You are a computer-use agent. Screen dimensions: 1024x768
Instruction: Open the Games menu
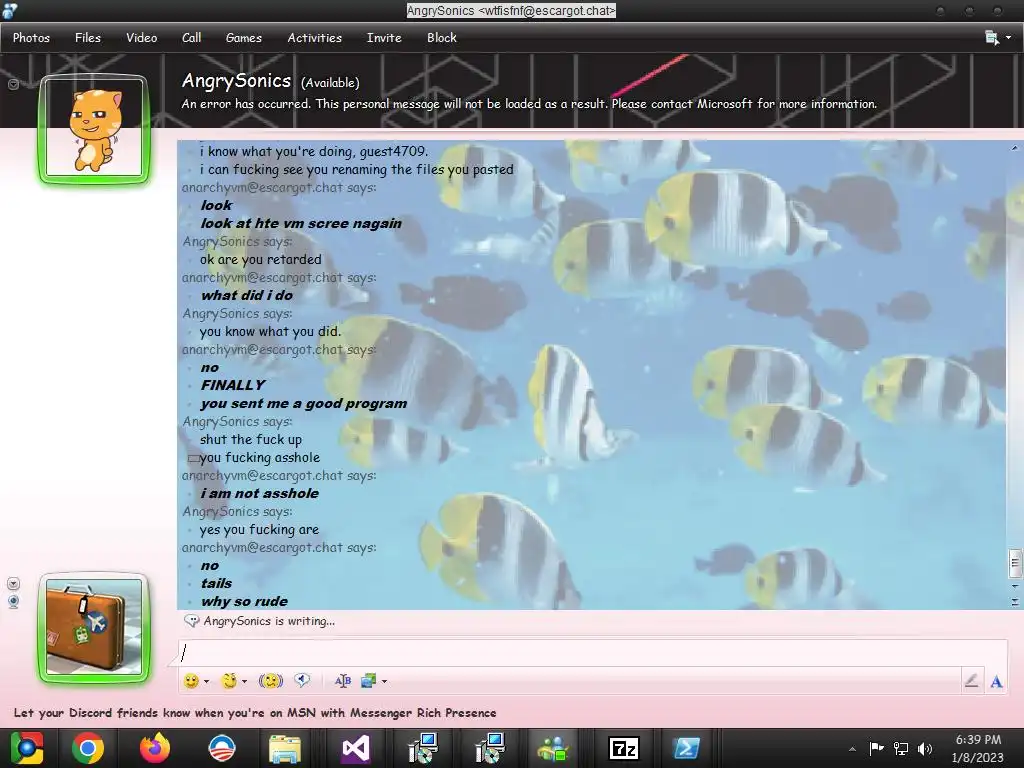(244, 38)
